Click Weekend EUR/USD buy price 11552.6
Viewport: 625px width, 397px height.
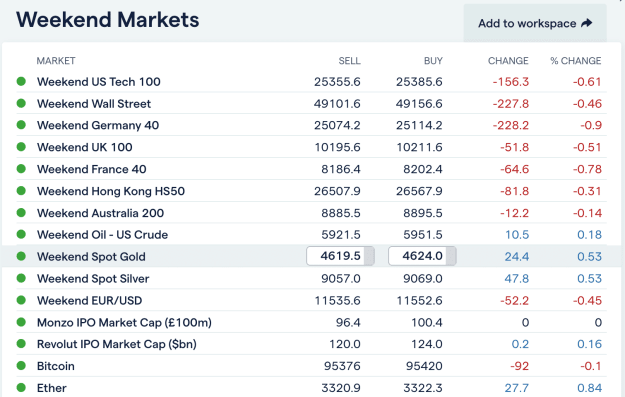pos(419,300)
